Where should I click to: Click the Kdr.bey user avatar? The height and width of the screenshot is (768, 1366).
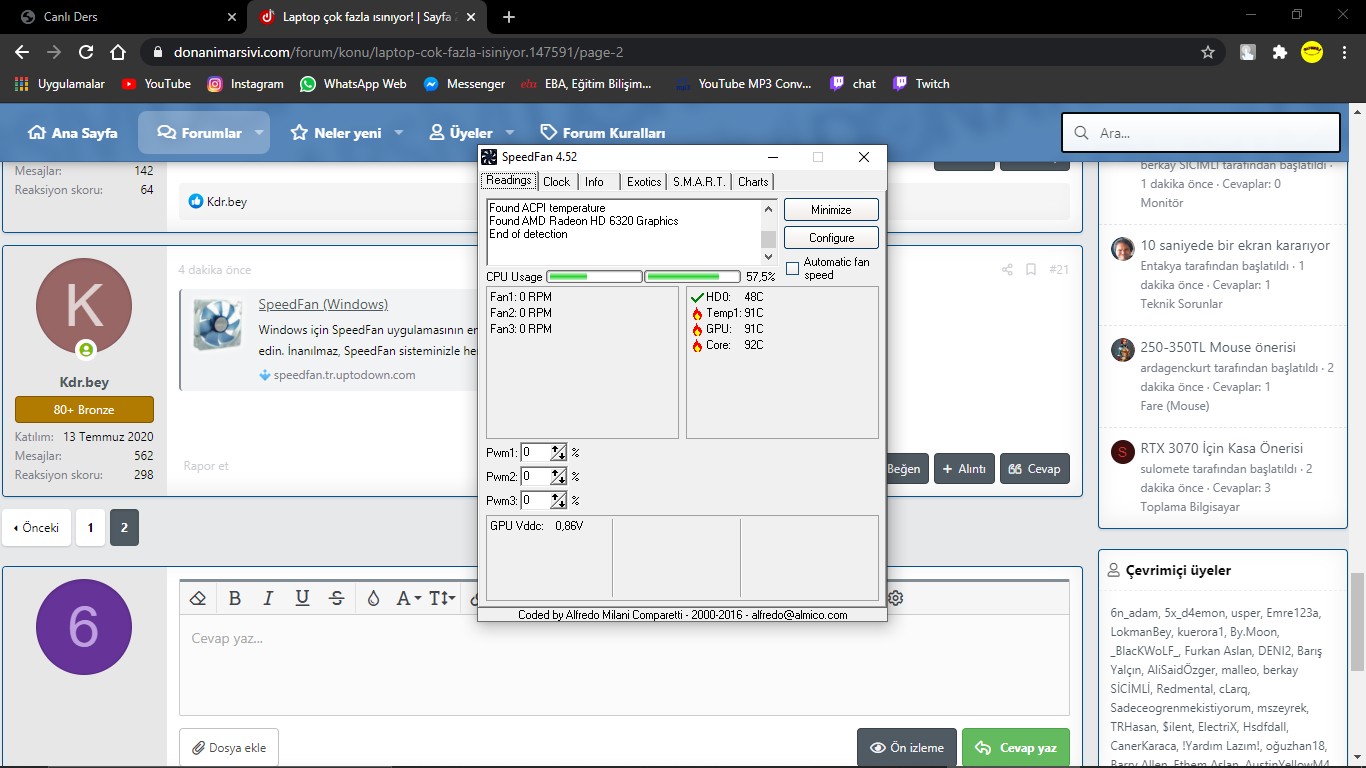84,306
